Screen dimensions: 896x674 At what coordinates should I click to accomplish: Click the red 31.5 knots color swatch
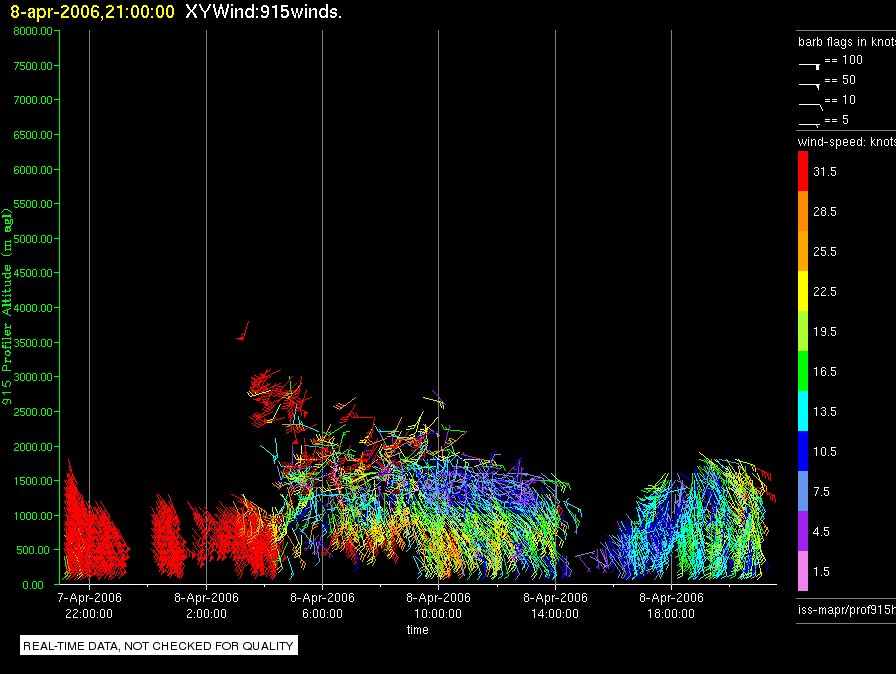pyautogui.click(x=803, y=171)
